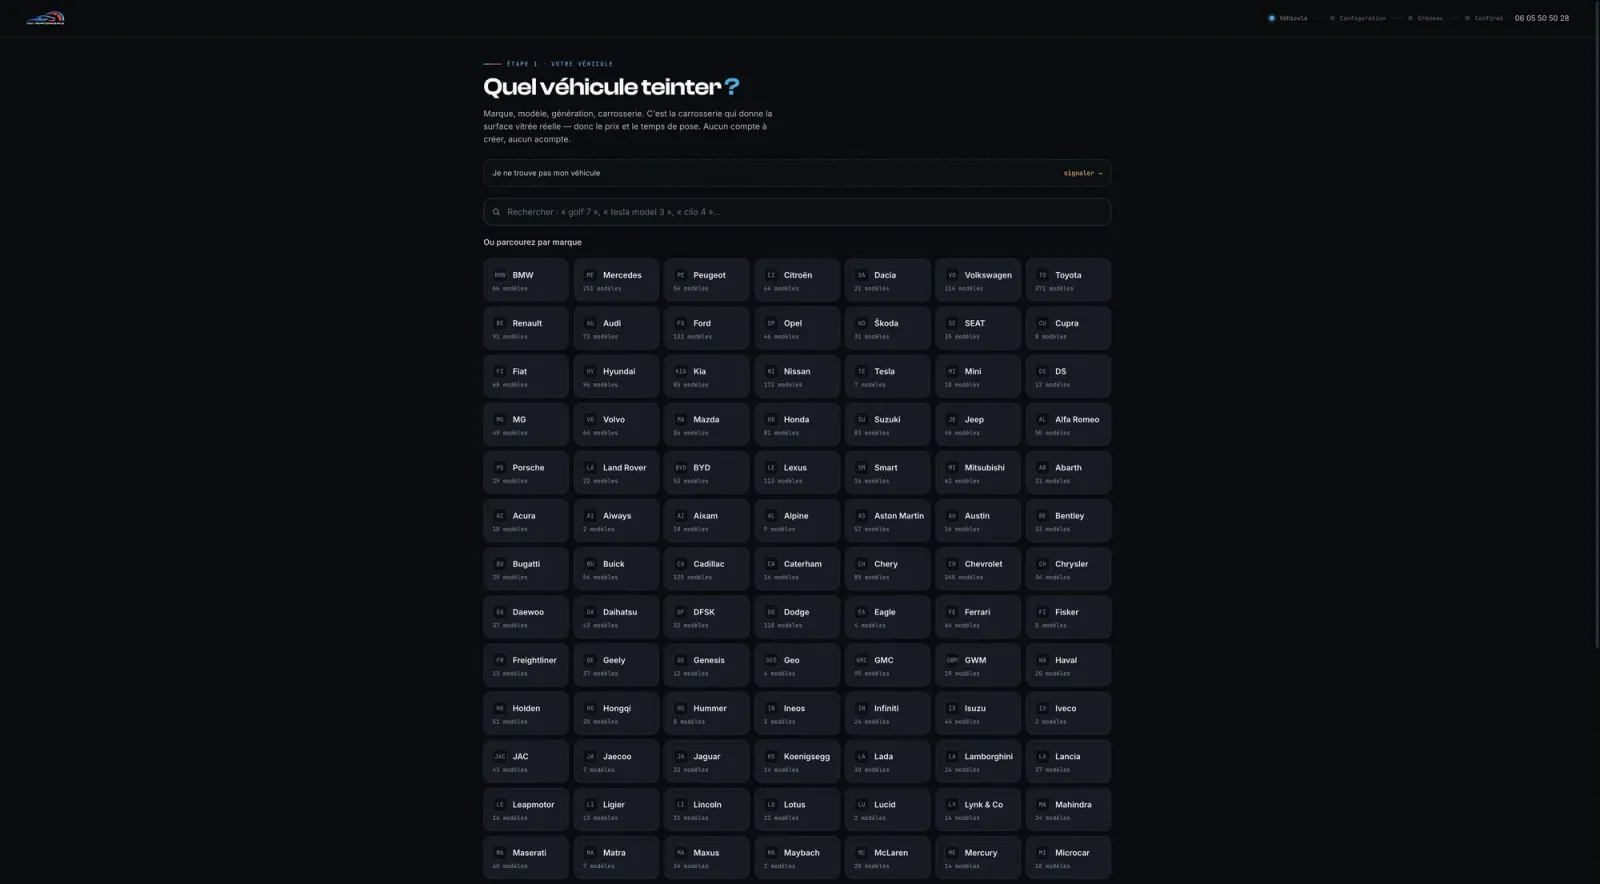Click the 'BYD' badge icon on the BYD card
This screenshot has height=884, width=1600.
(x=681, y=468)
